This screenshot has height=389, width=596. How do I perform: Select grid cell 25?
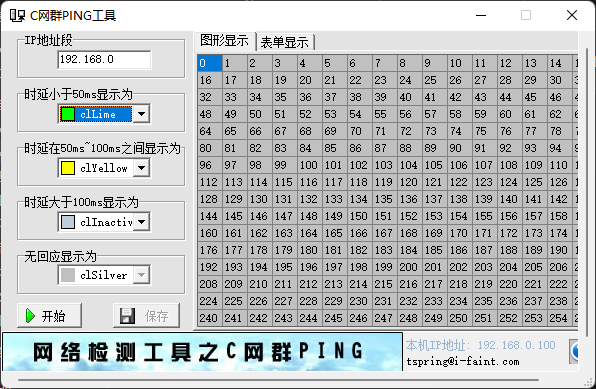(x=435, y=80)
